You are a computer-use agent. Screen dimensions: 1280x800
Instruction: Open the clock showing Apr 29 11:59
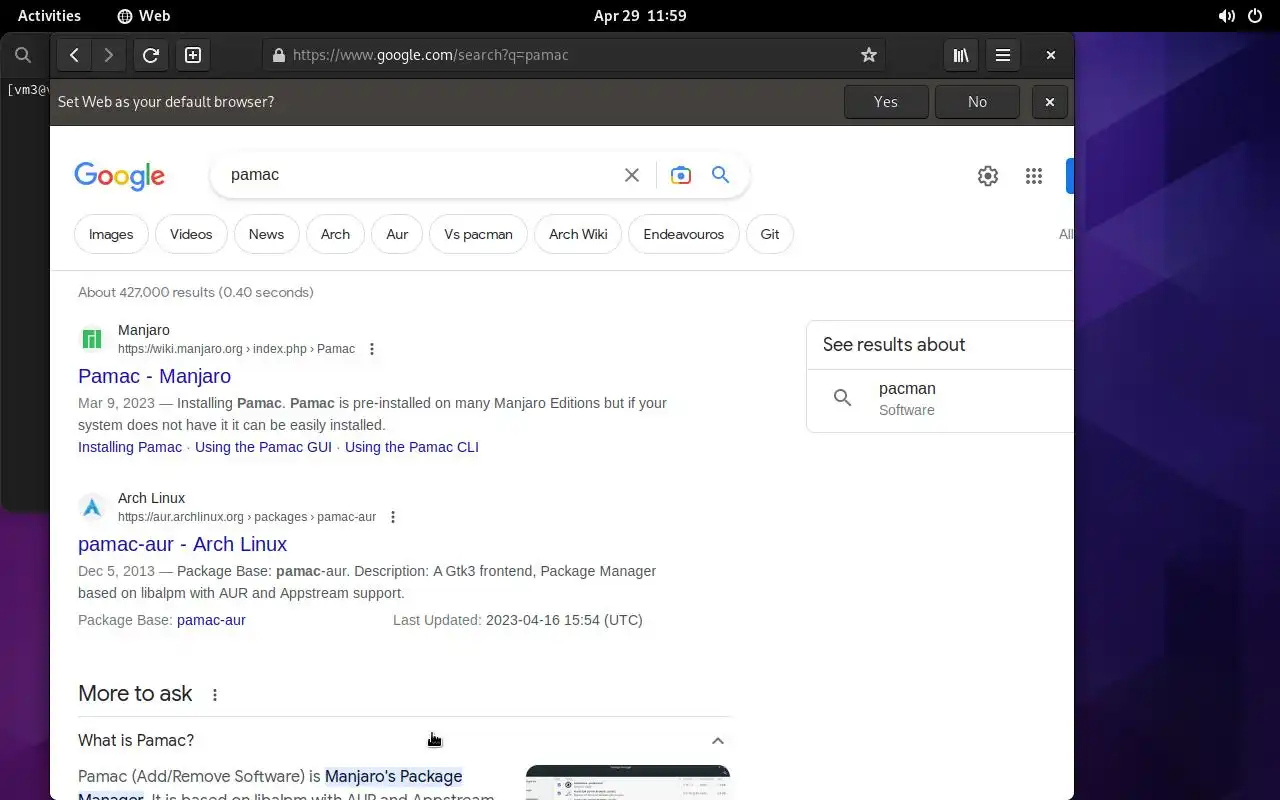click(640, 16)
